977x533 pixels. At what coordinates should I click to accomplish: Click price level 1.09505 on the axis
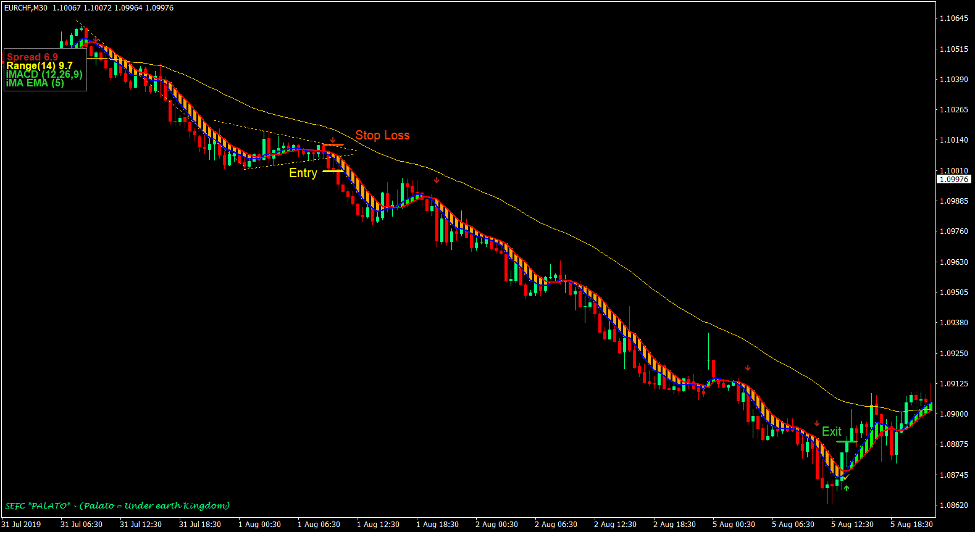click(x=954, y=292)
